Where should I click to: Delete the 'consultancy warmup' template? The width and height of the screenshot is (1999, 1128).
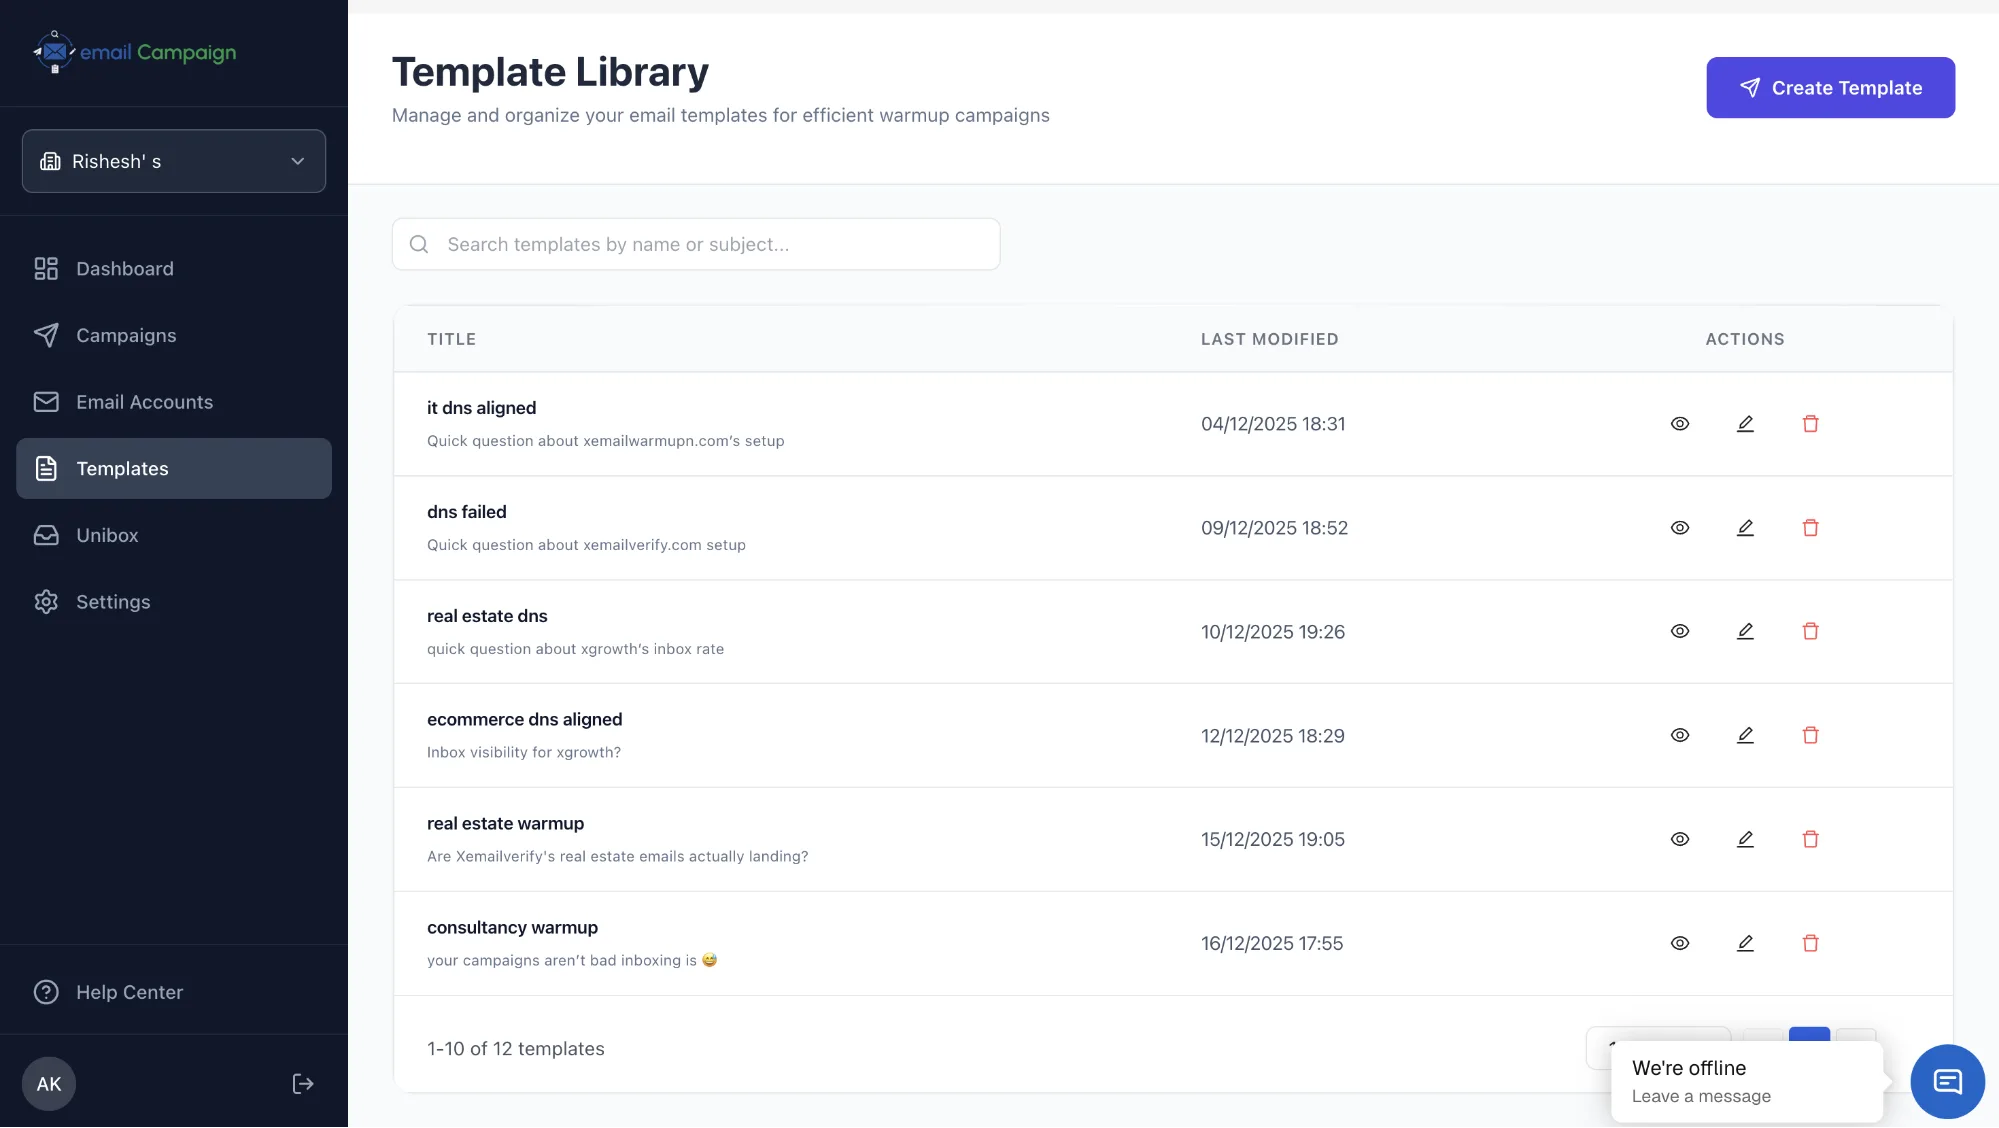point(1810,943)
